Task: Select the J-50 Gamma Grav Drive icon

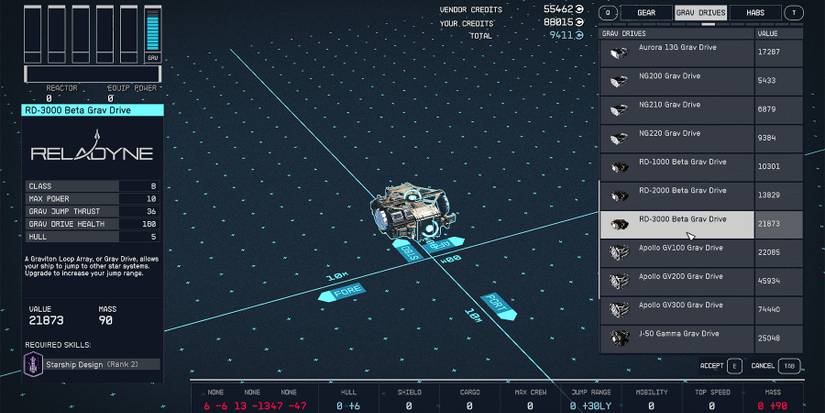Action: click(x=619, y=338)
